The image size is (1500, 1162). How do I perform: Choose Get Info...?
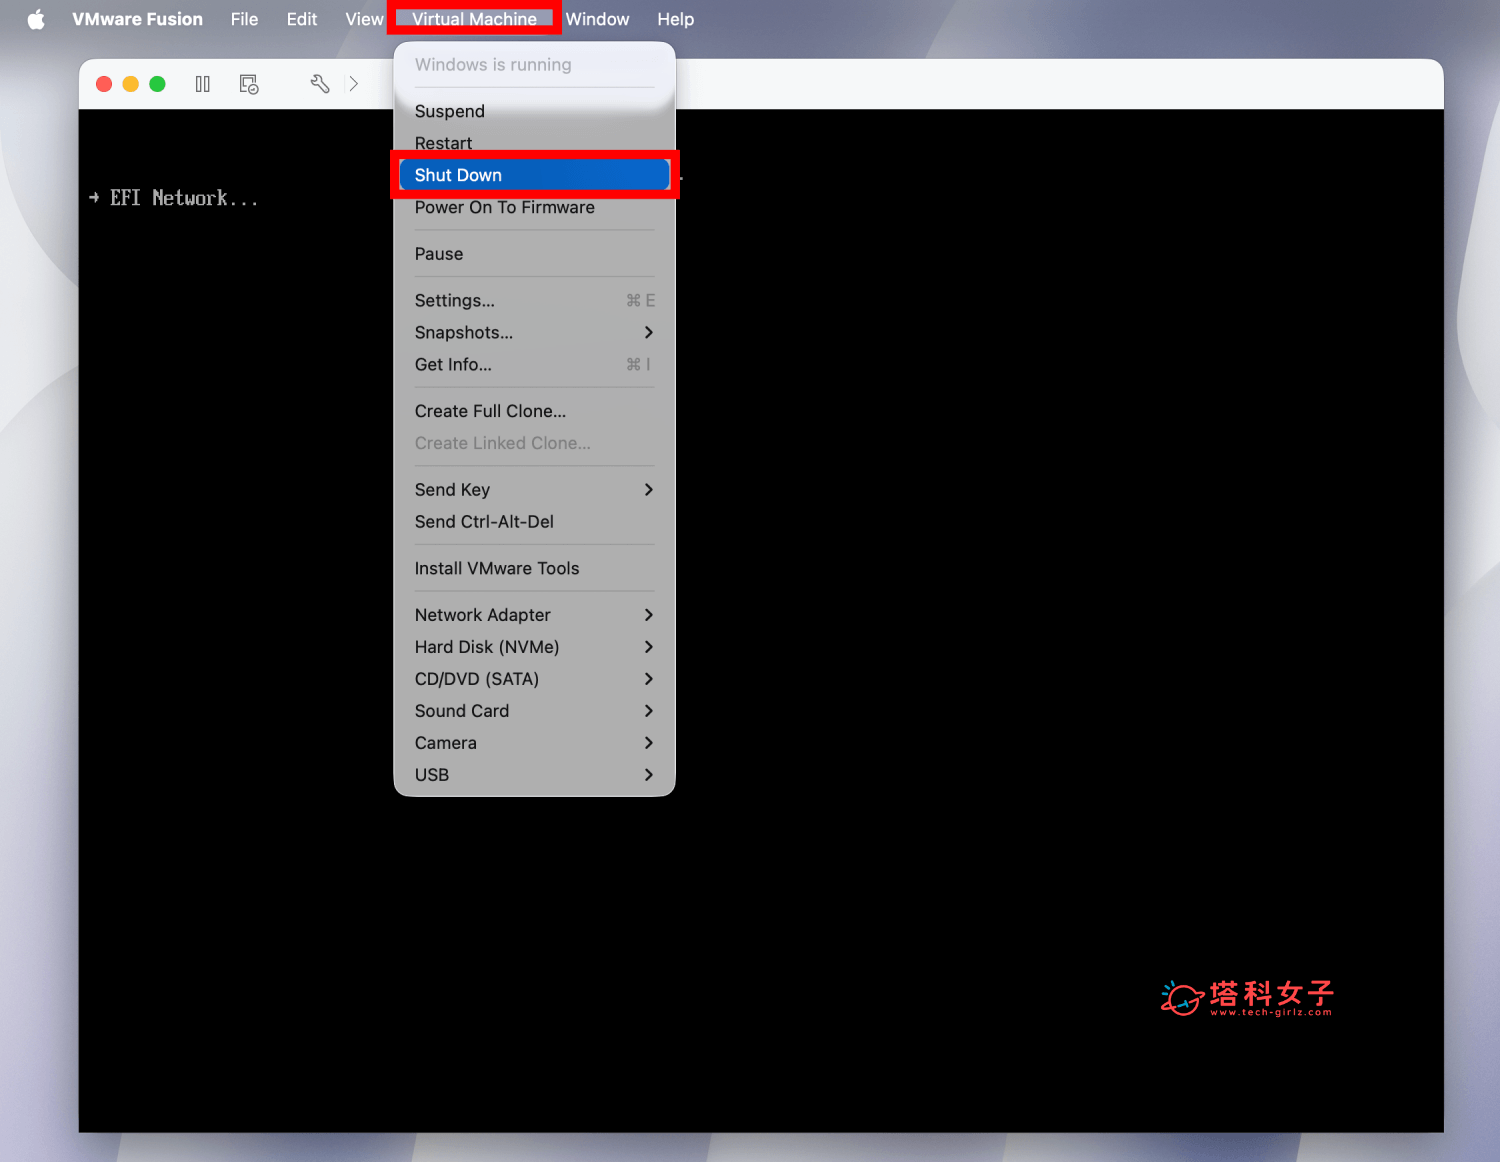click(534, 364)
